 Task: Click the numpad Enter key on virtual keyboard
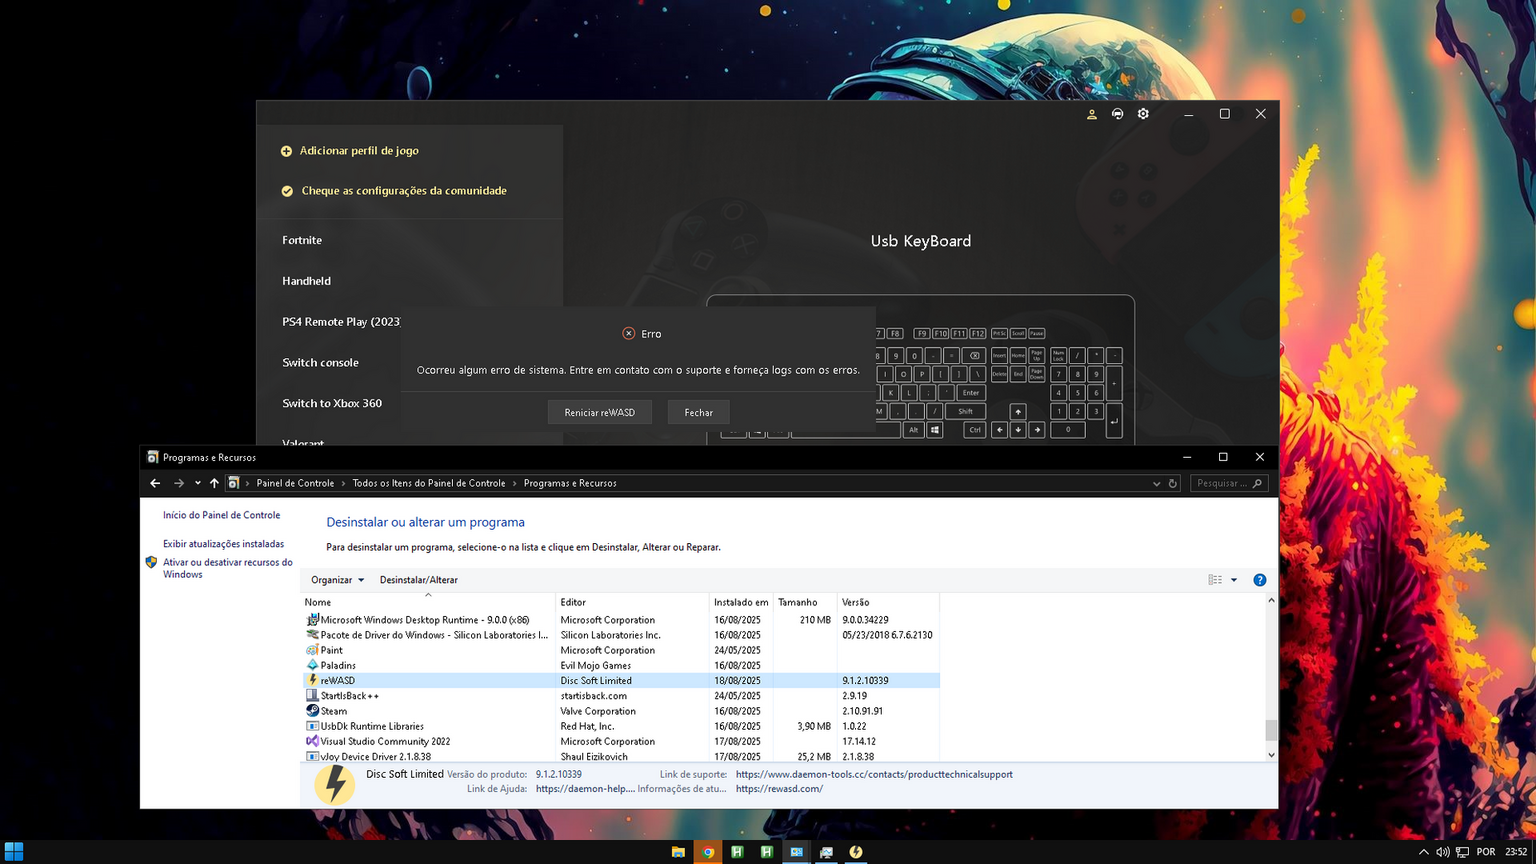pos(1114,421)
